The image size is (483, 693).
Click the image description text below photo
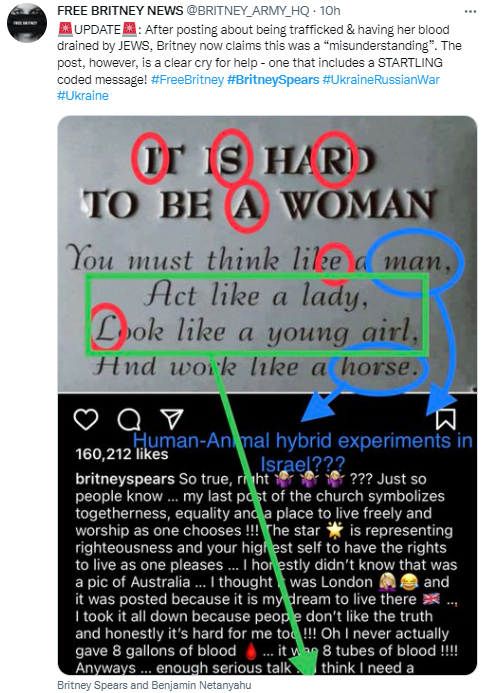click(154, 685)
